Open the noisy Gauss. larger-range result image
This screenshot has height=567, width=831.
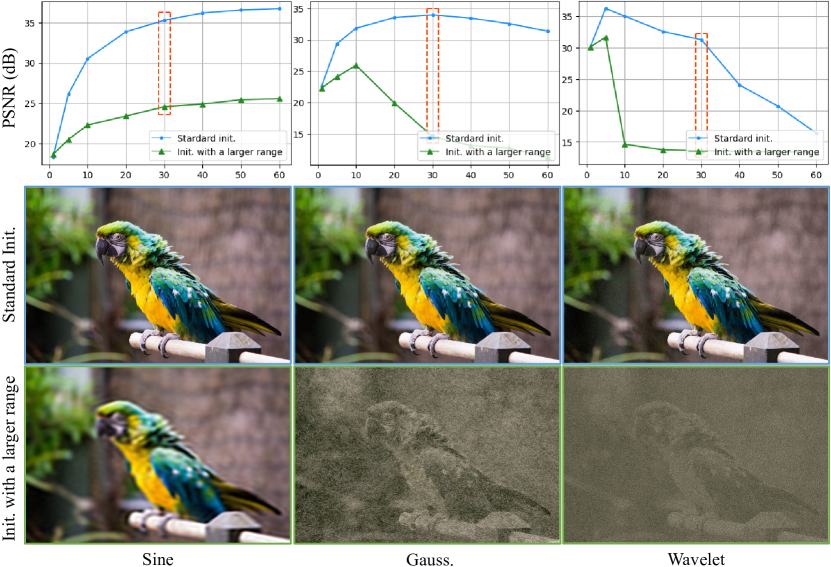coord(427,455)
